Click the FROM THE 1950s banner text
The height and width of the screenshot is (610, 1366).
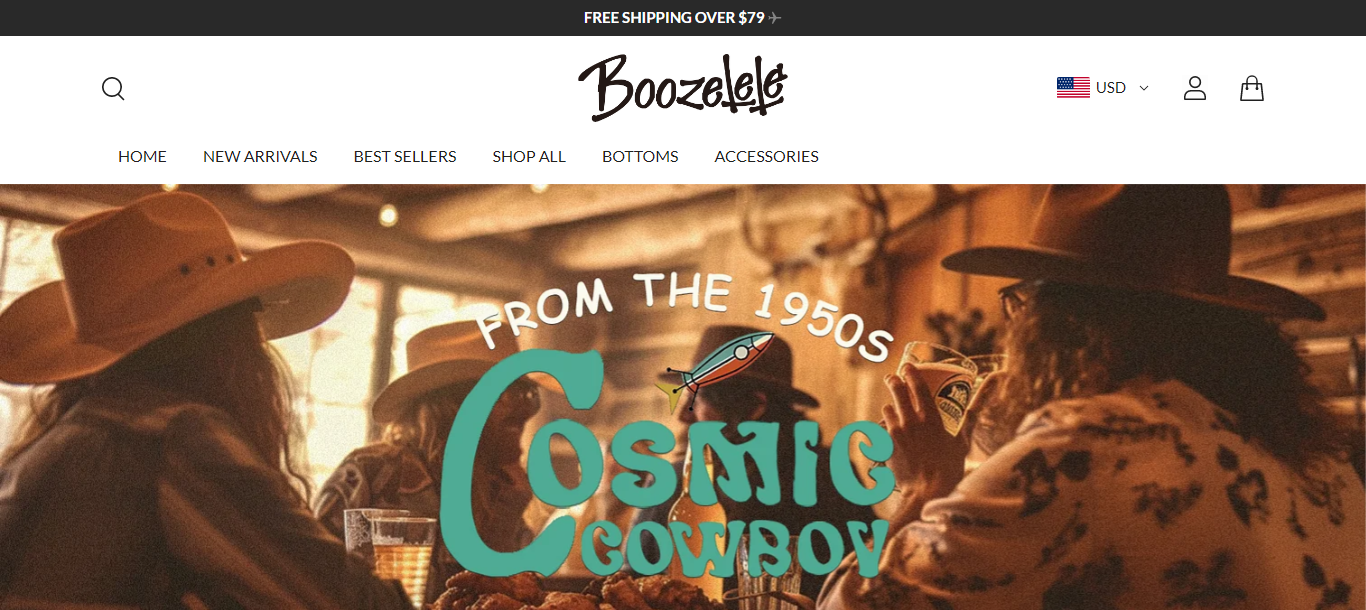(x=684, y=310)
